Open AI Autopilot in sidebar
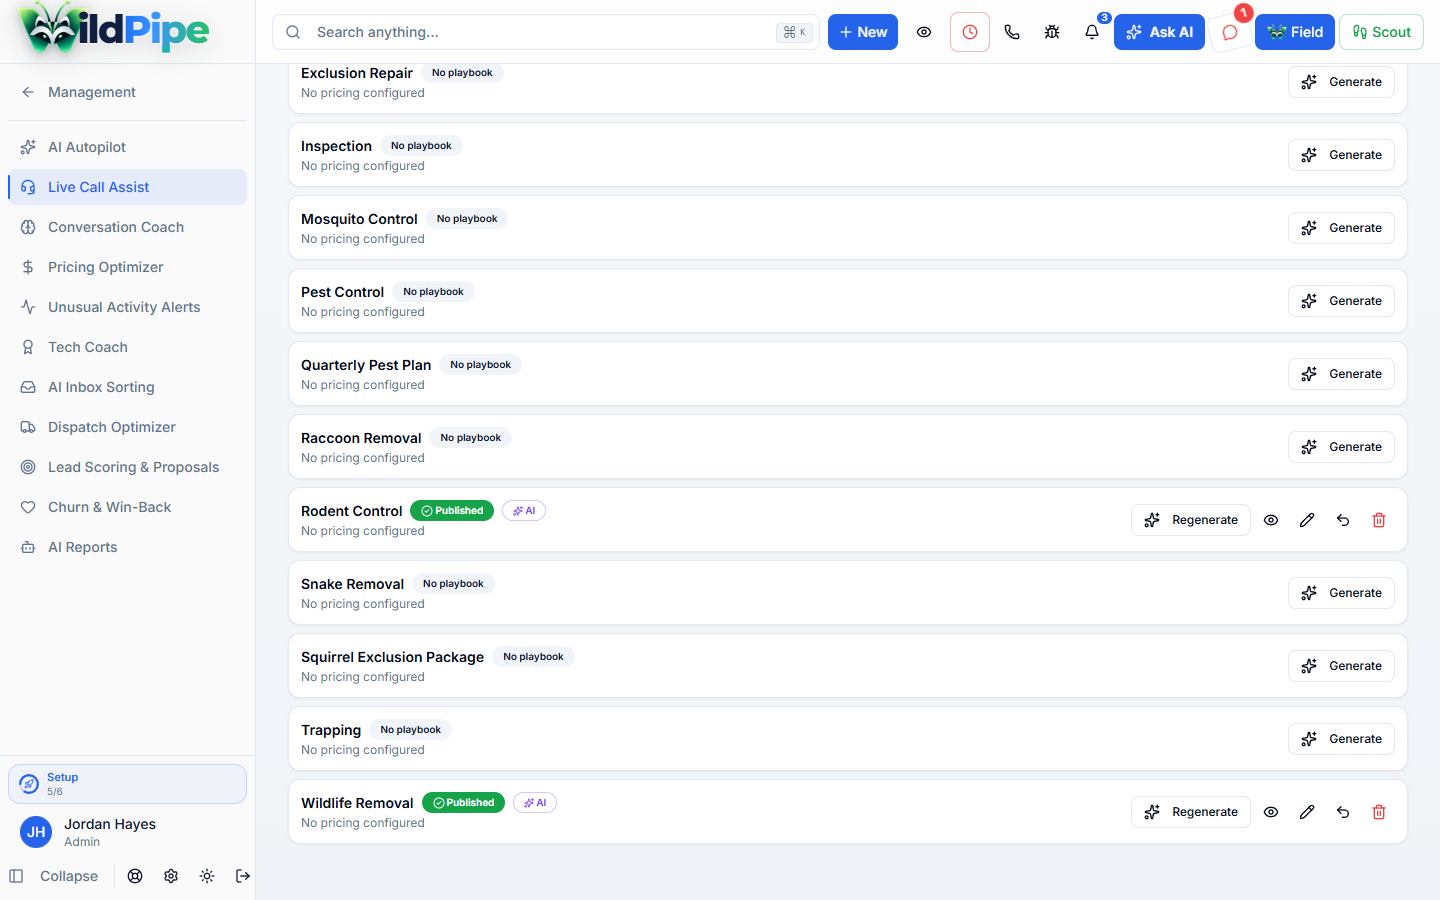The image size is (1440, 900). click(127, 147)
